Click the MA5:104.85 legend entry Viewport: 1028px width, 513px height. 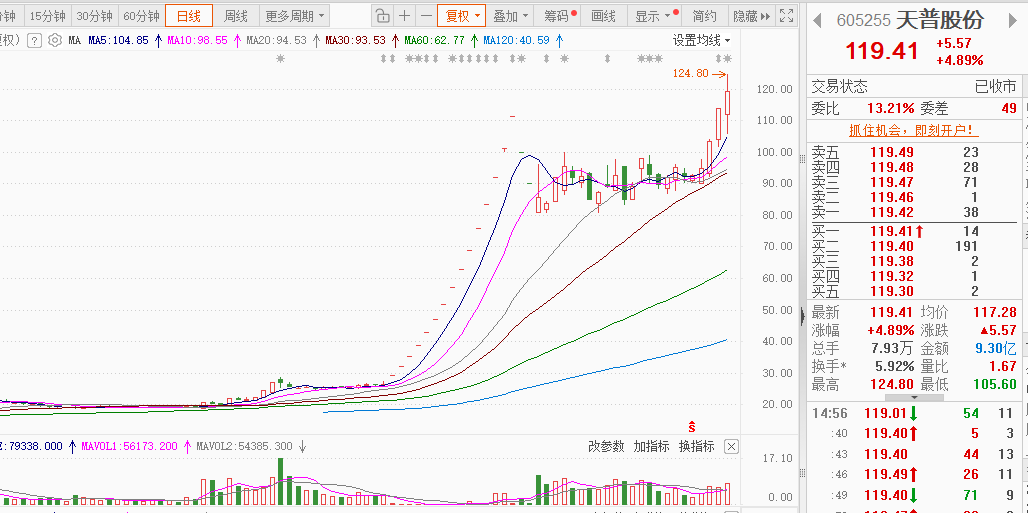(x=119, y=41)
